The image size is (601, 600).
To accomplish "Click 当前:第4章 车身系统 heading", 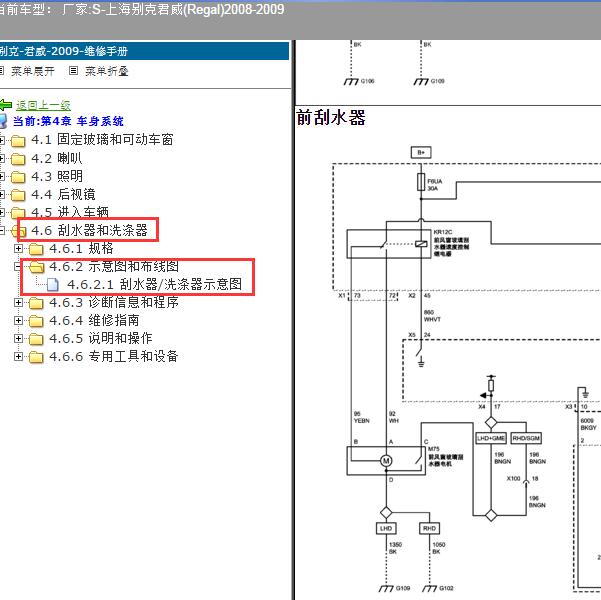I will [68, 121].
